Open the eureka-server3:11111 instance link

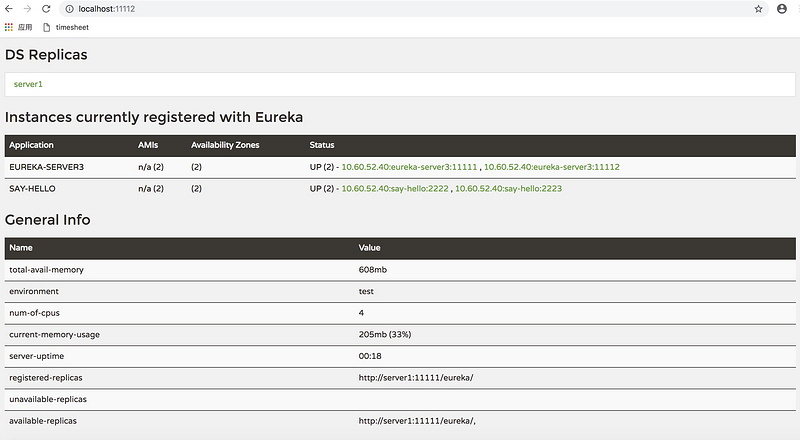409,167
